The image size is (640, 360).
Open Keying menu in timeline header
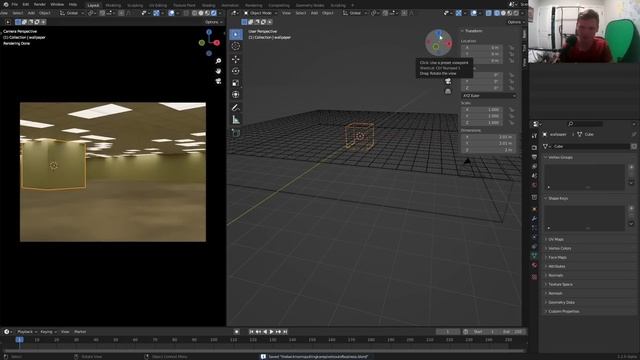click(x=49, y=332)
